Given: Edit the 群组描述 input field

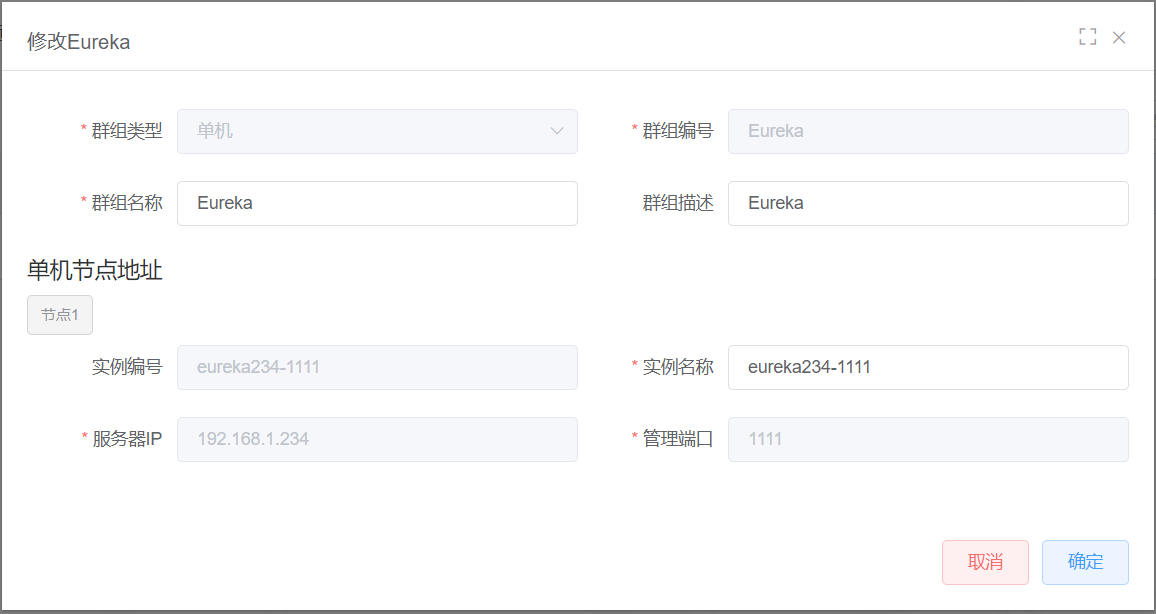Looking at the screenshot, I should (x=928, y=203).
